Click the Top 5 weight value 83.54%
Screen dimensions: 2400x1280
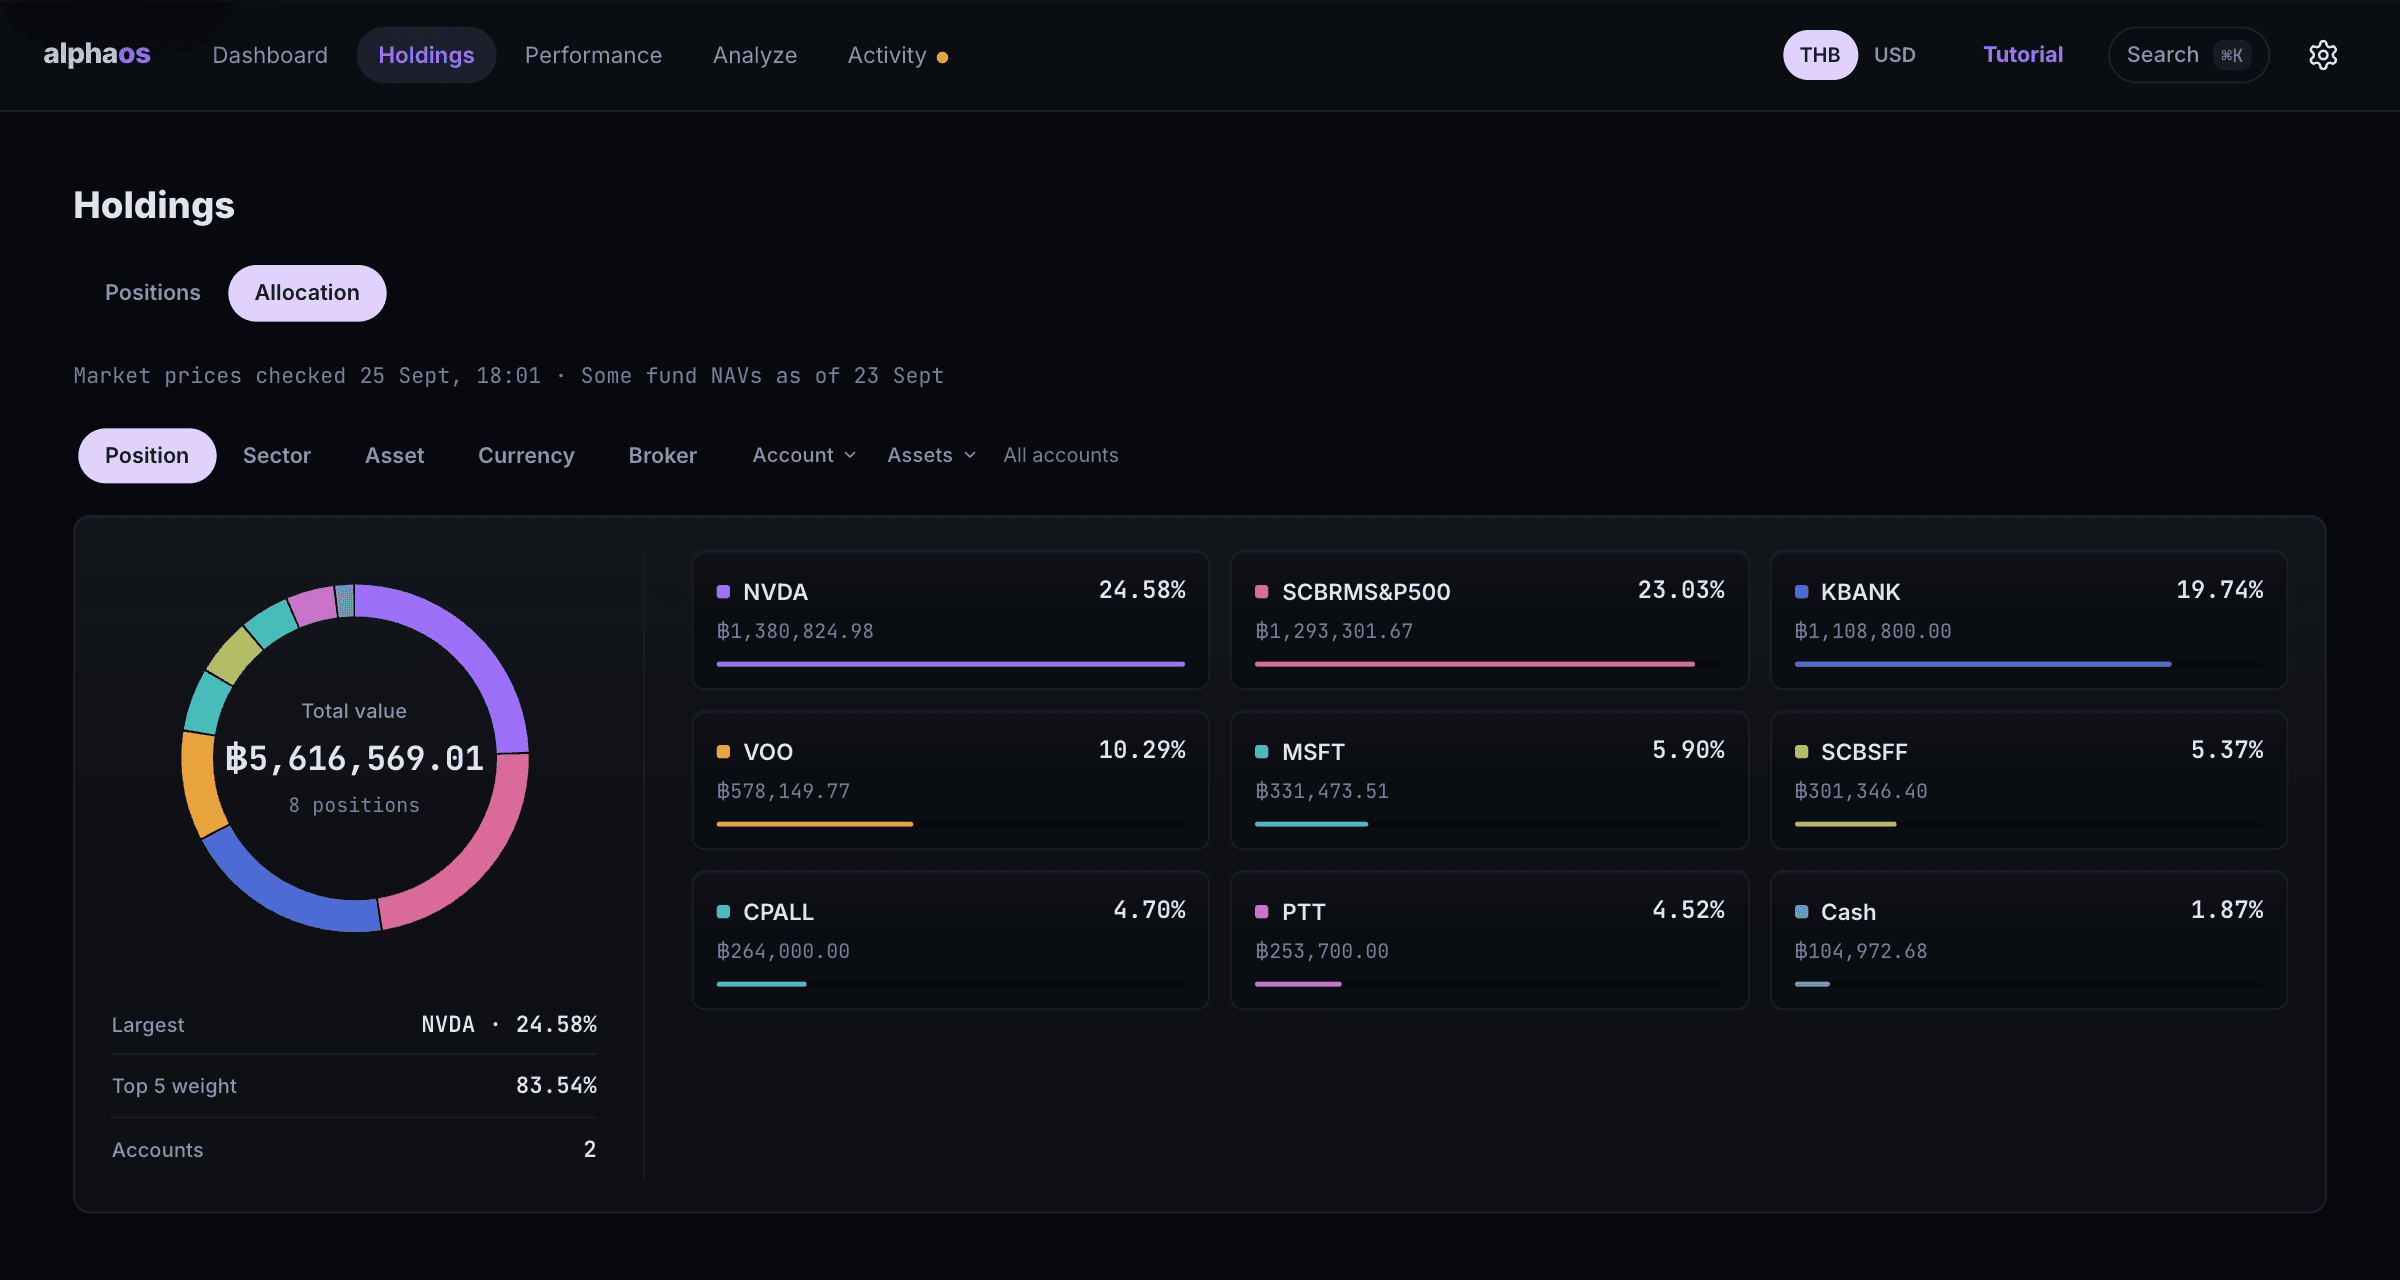coord(556,1086)
